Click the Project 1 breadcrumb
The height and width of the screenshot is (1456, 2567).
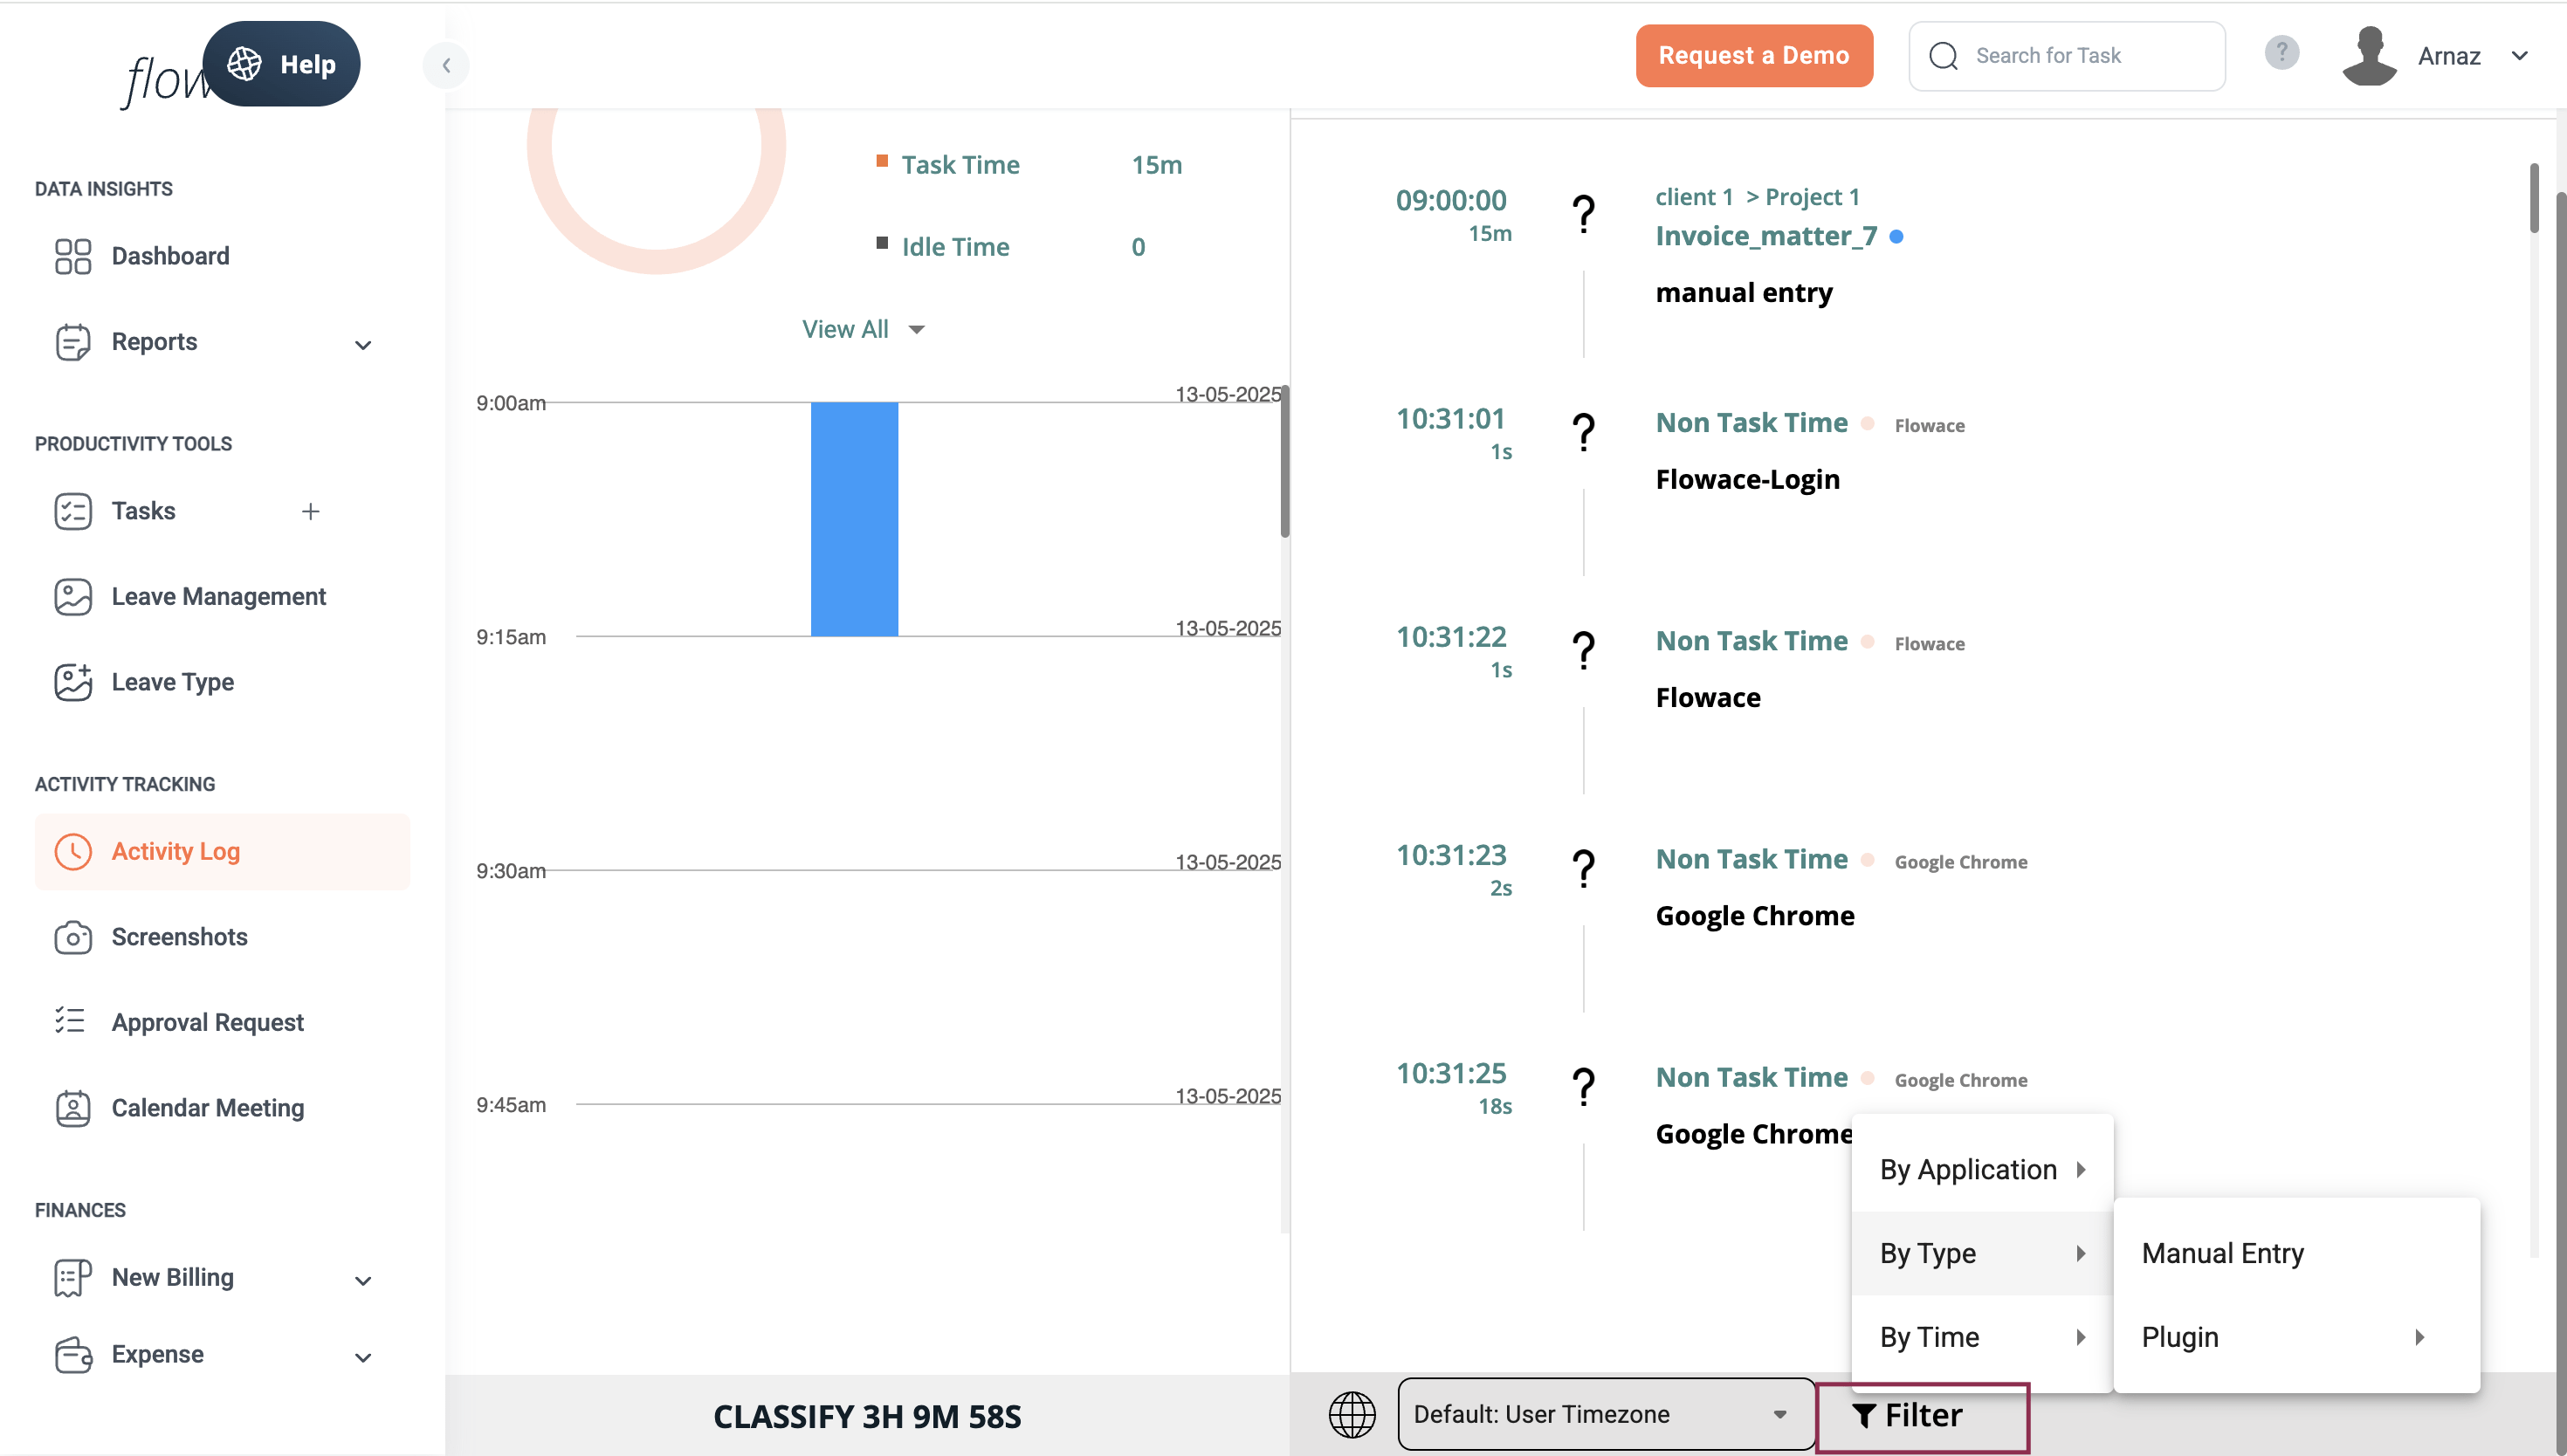click(x=1812, y=197)
